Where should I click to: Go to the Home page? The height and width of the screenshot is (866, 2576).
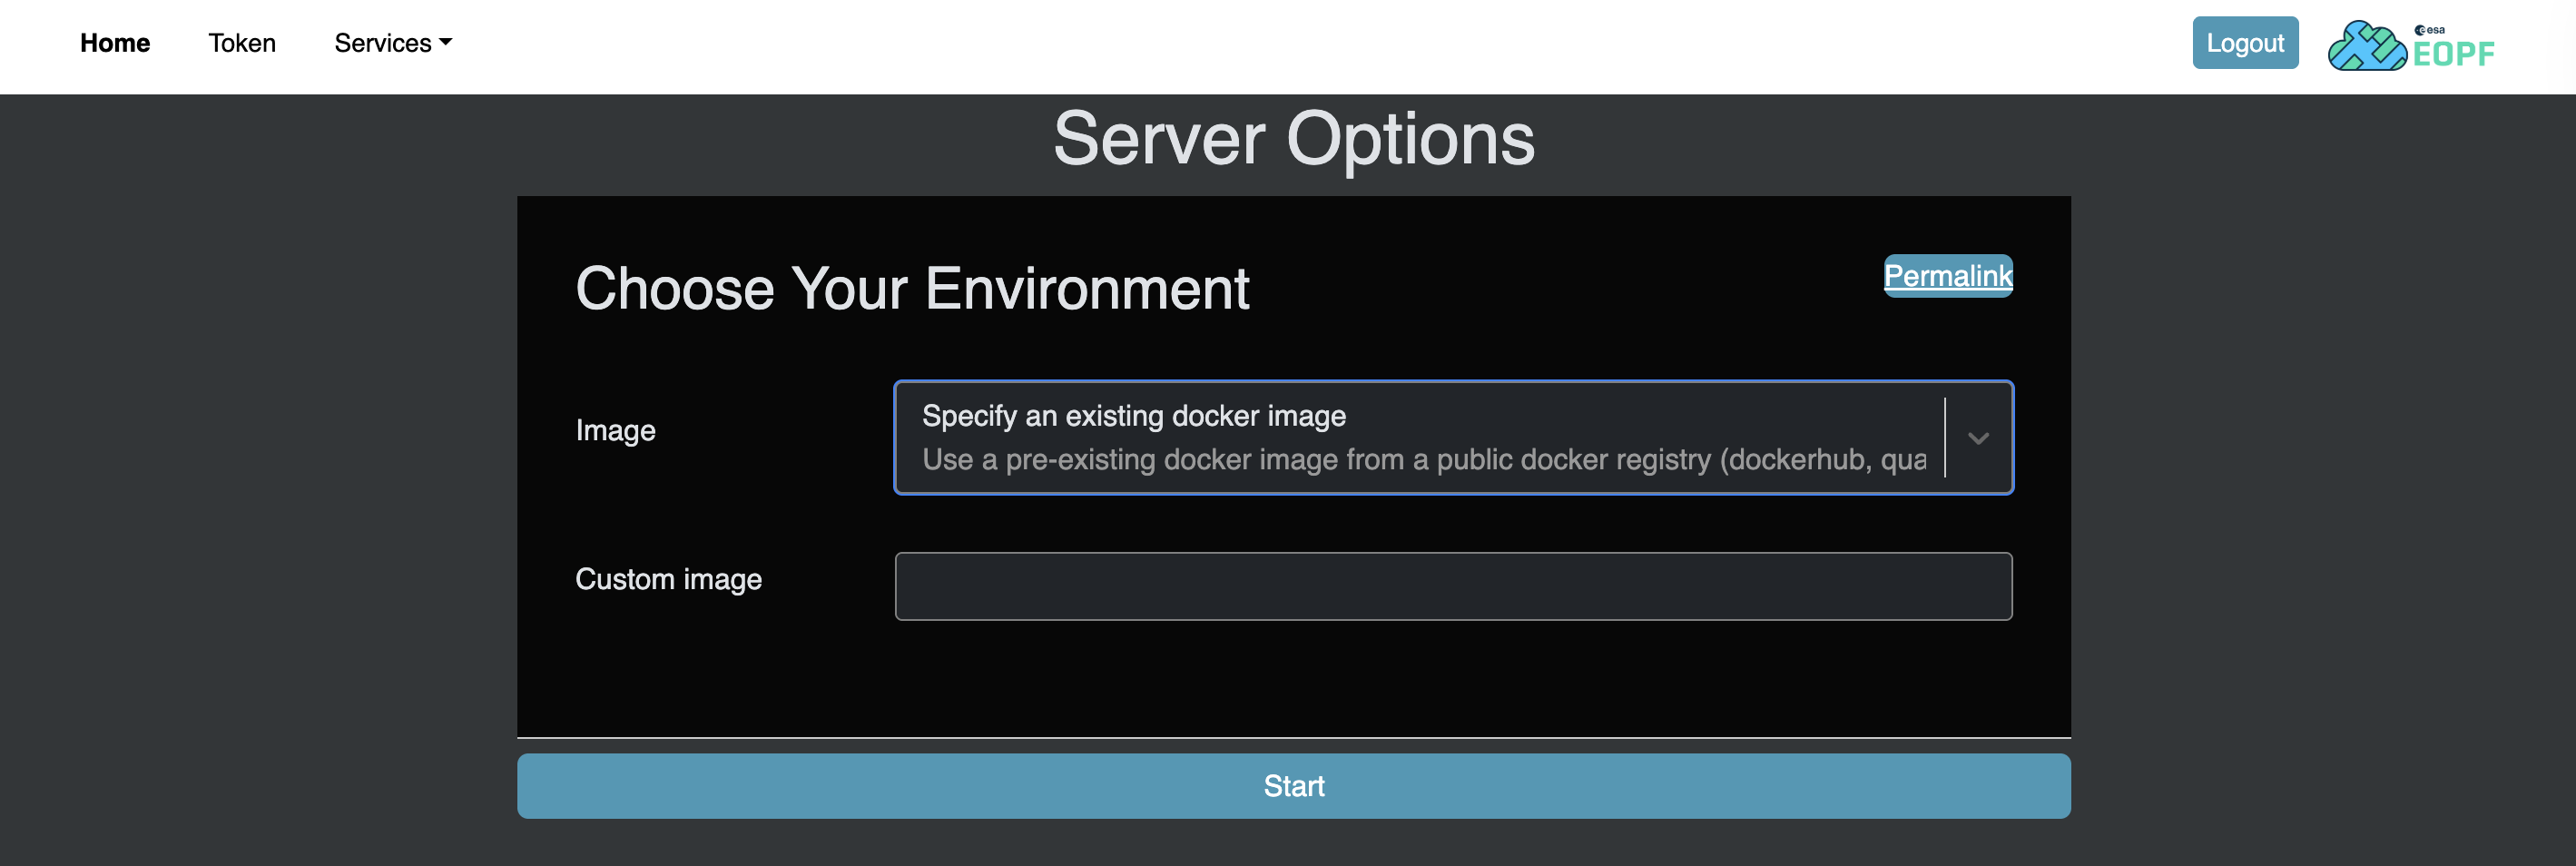point(115,43)
